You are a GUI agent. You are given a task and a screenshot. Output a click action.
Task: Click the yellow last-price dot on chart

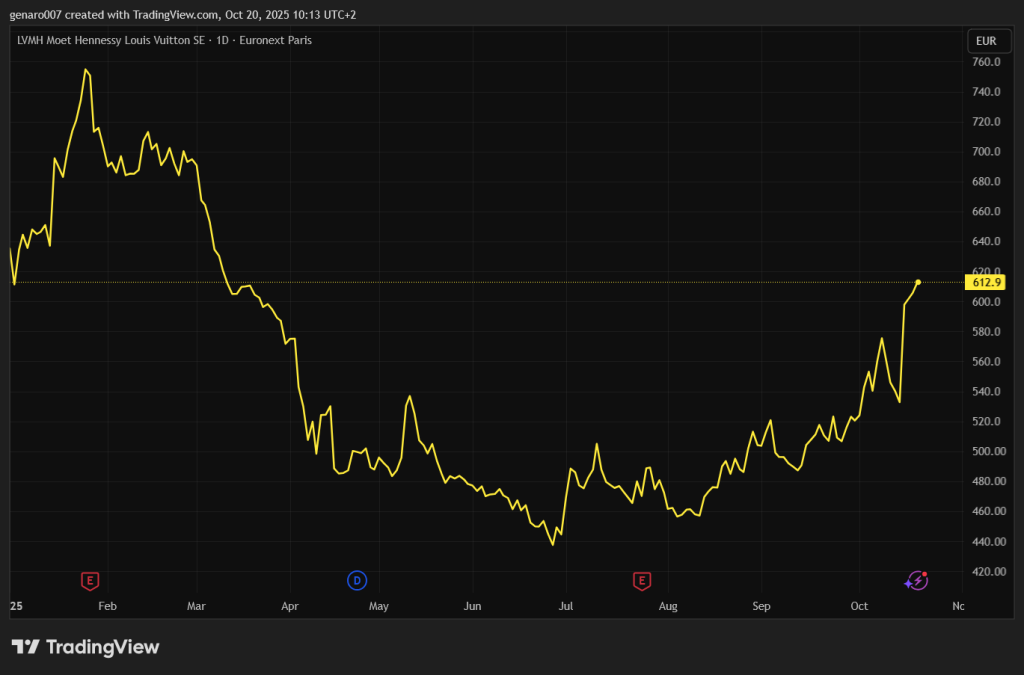click(918, 282)
